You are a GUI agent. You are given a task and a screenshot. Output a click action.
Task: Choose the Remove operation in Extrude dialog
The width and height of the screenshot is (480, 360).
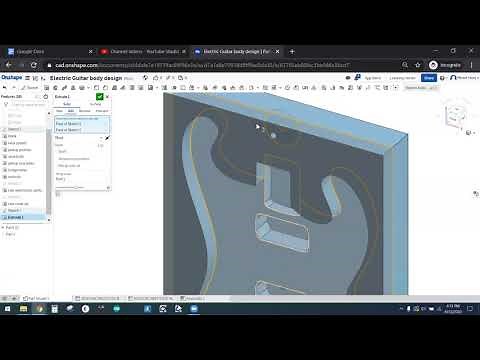coord(85,111)
